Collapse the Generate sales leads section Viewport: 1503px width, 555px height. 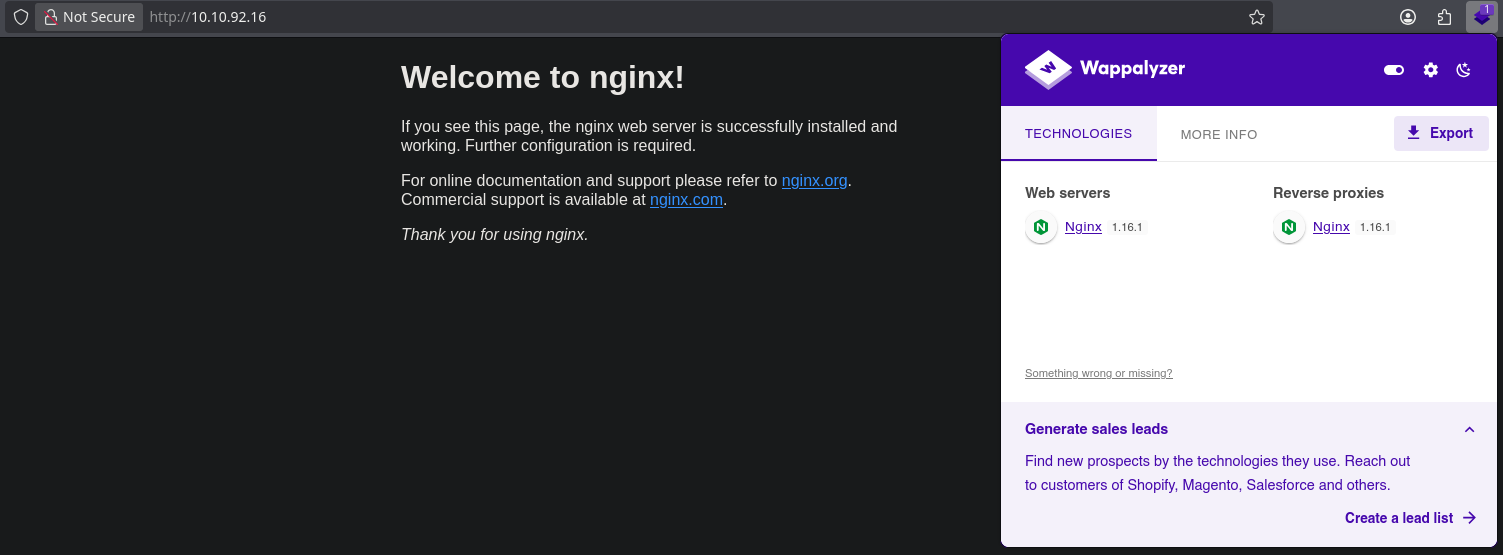(x=1469, y=429)
